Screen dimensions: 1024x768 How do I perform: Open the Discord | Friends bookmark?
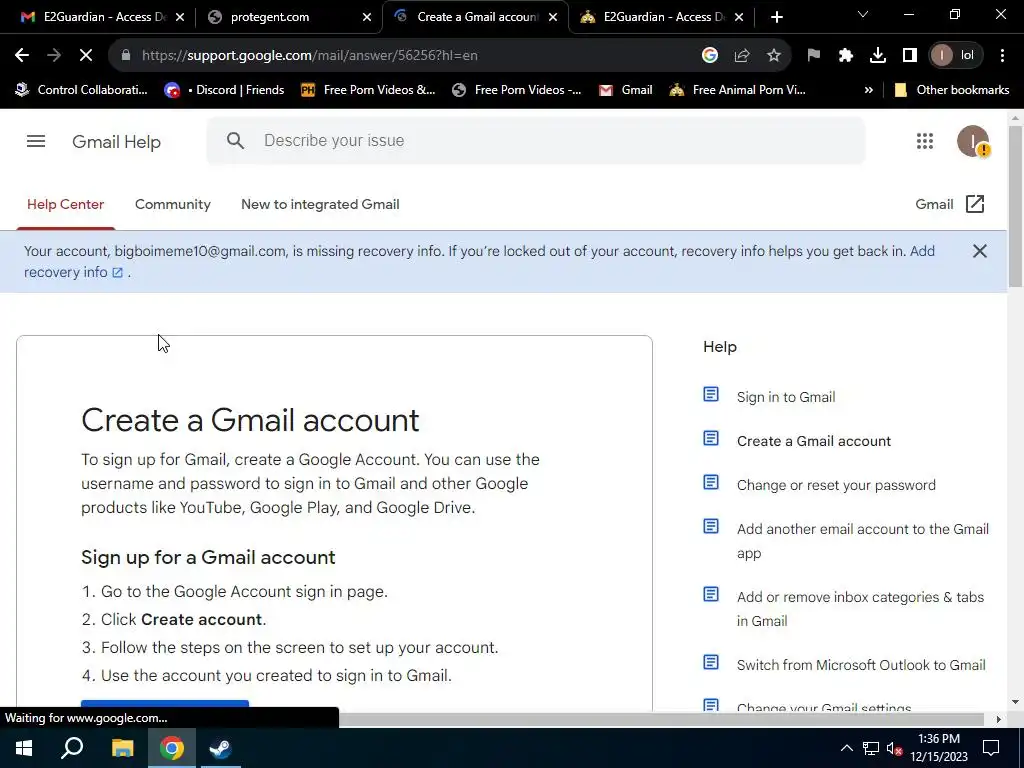pos(224,90)
